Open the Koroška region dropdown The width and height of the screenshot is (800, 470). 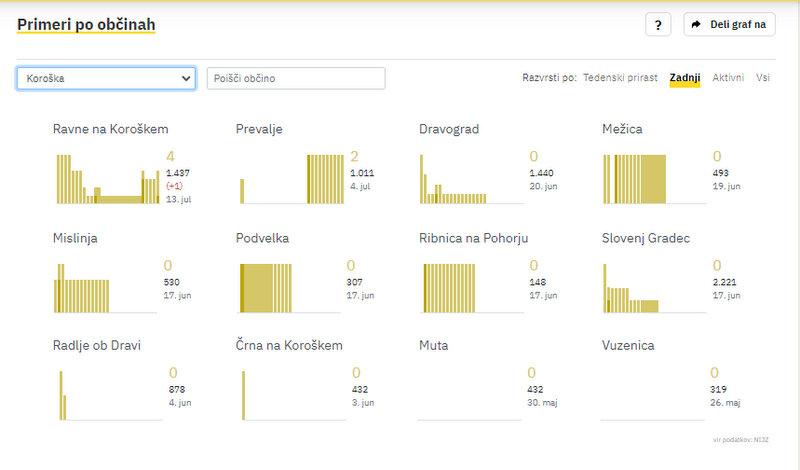coord(106,78)
